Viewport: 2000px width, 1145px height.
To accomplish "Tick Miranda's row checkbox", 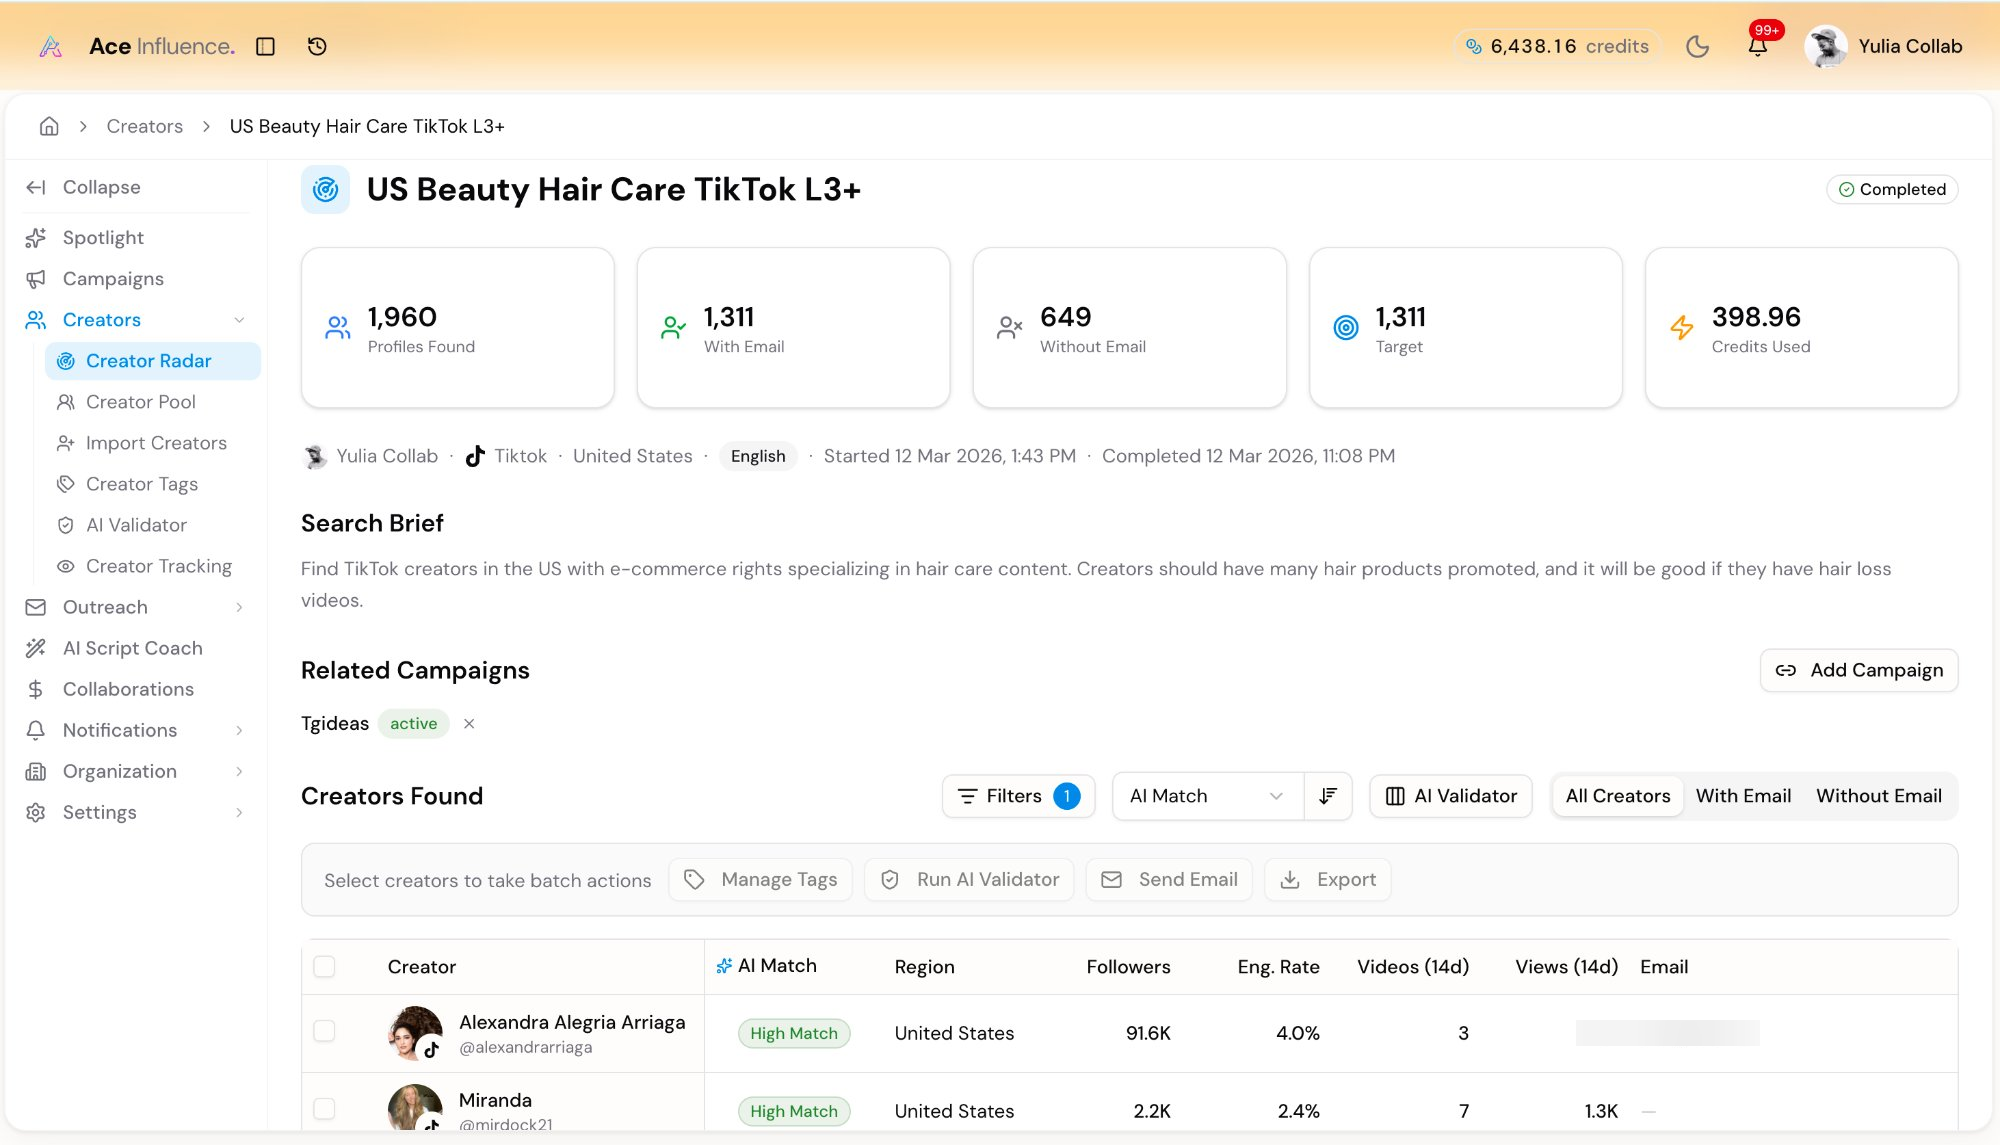I will point(324,1109).
